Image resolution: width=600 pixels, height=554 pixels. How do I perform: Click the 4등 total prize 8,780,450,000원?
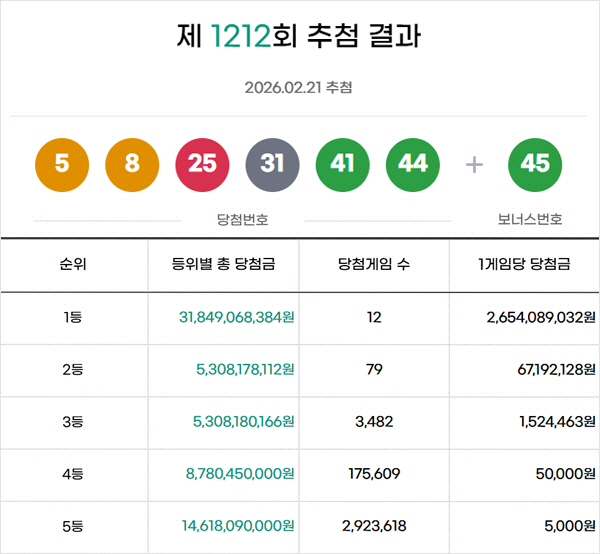coord(240,475)
